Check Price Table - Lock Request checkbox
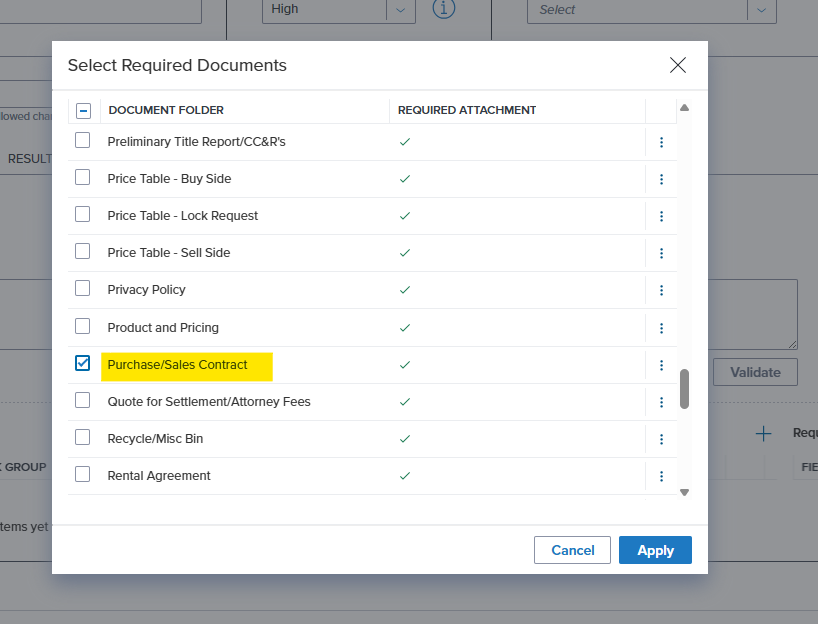 [82, 214]
